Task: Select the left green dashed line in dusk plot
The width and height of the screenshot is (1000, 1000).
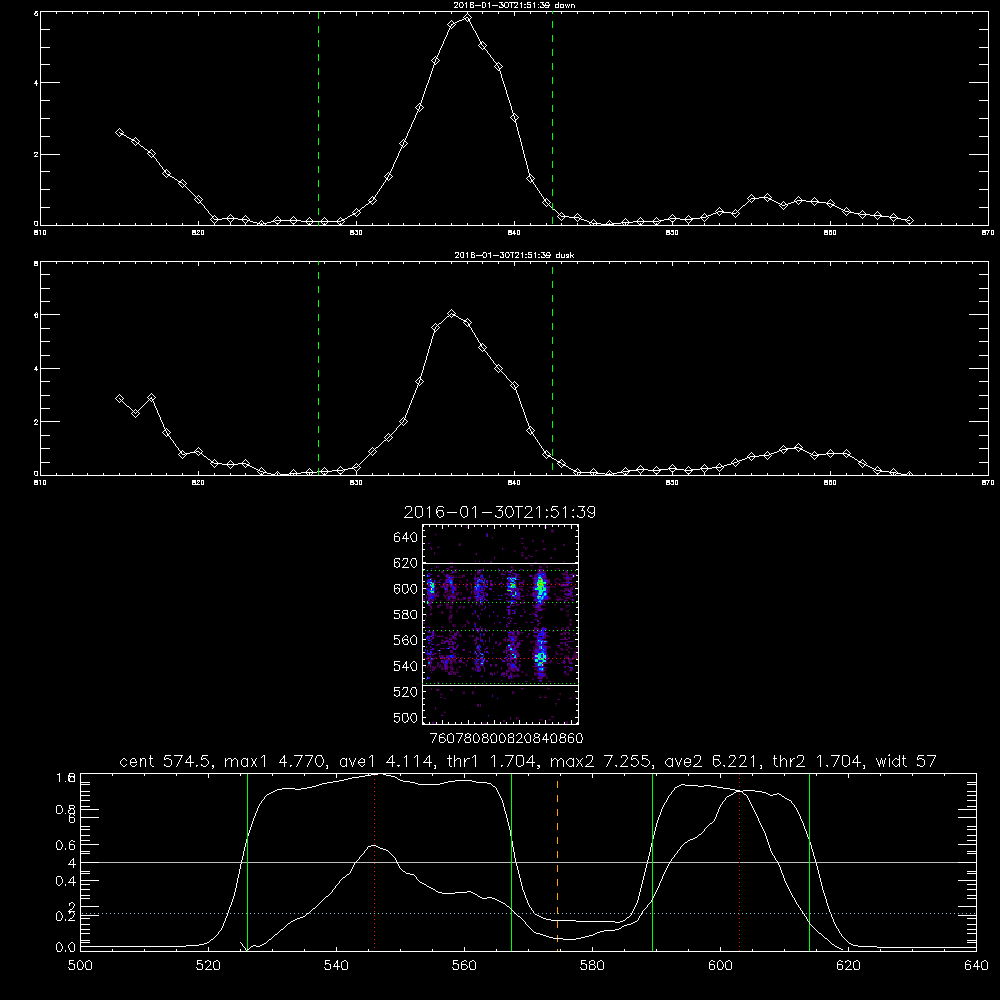Action: [318, 368]
